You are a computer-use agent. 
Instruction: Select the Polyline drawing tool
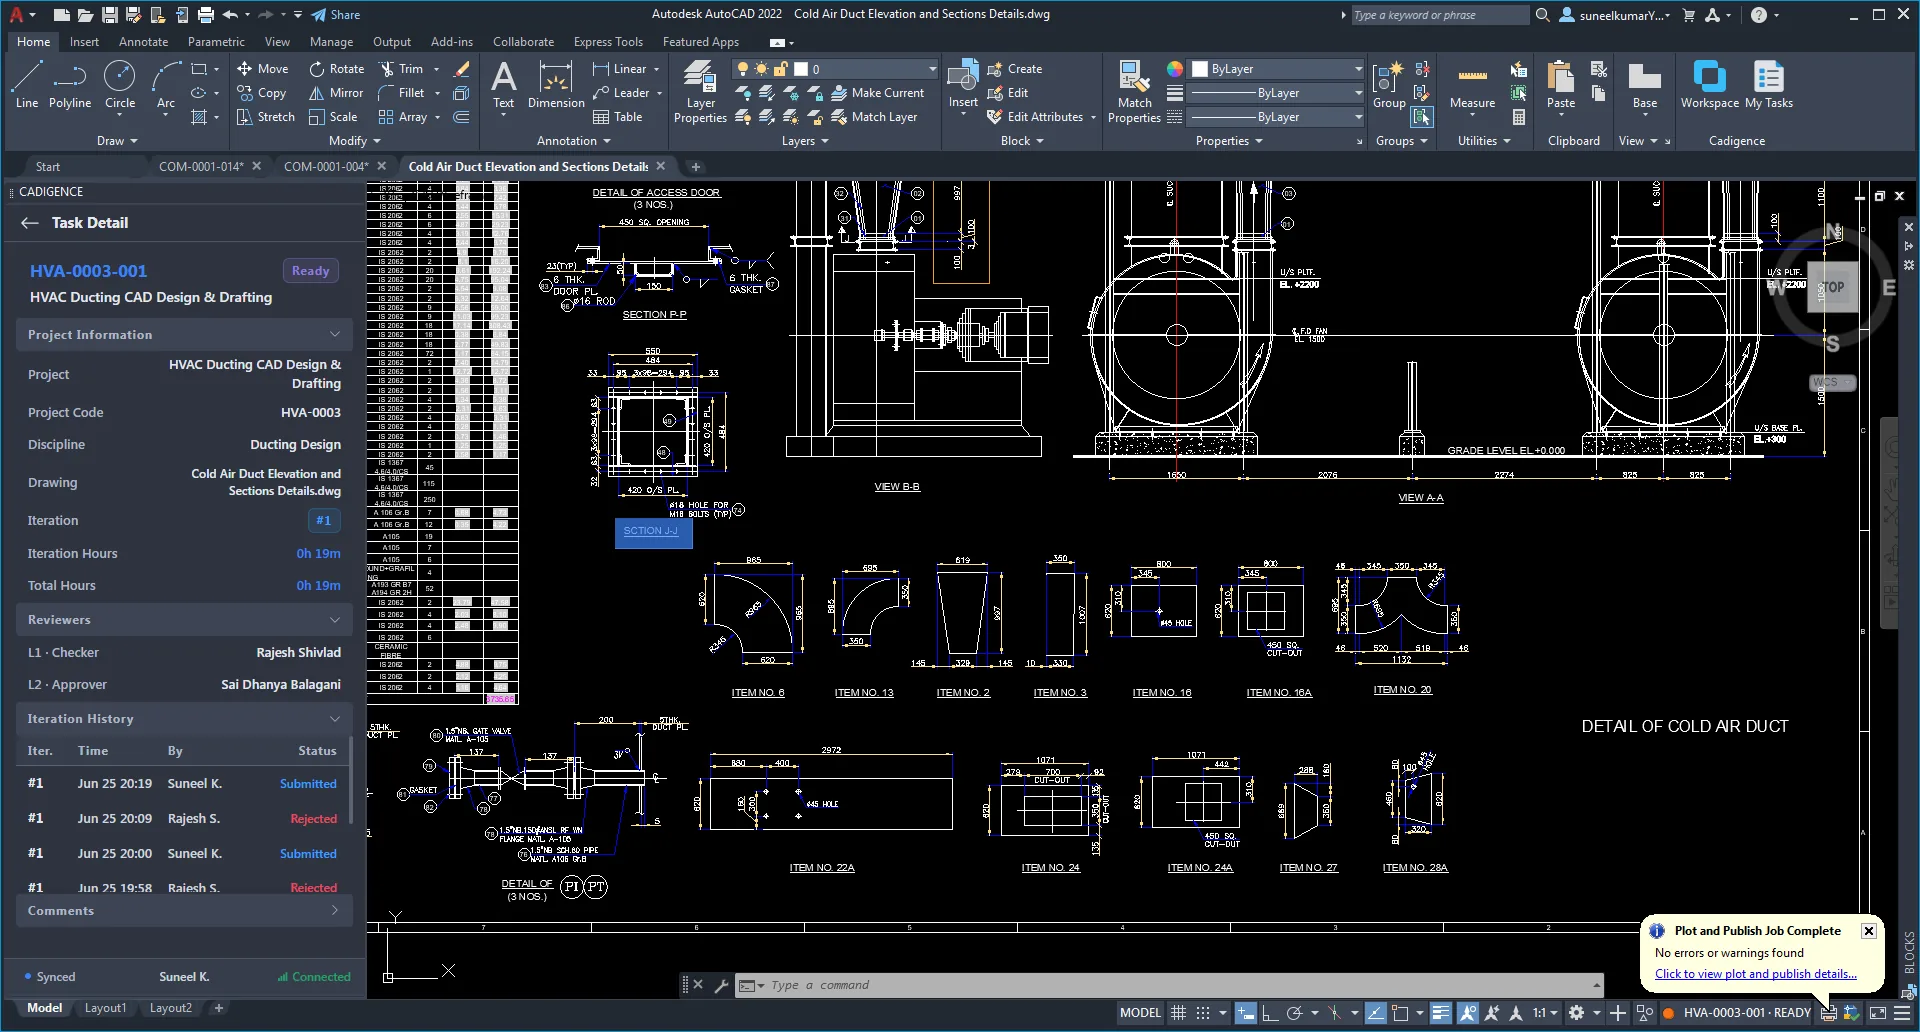pos(69,85)
